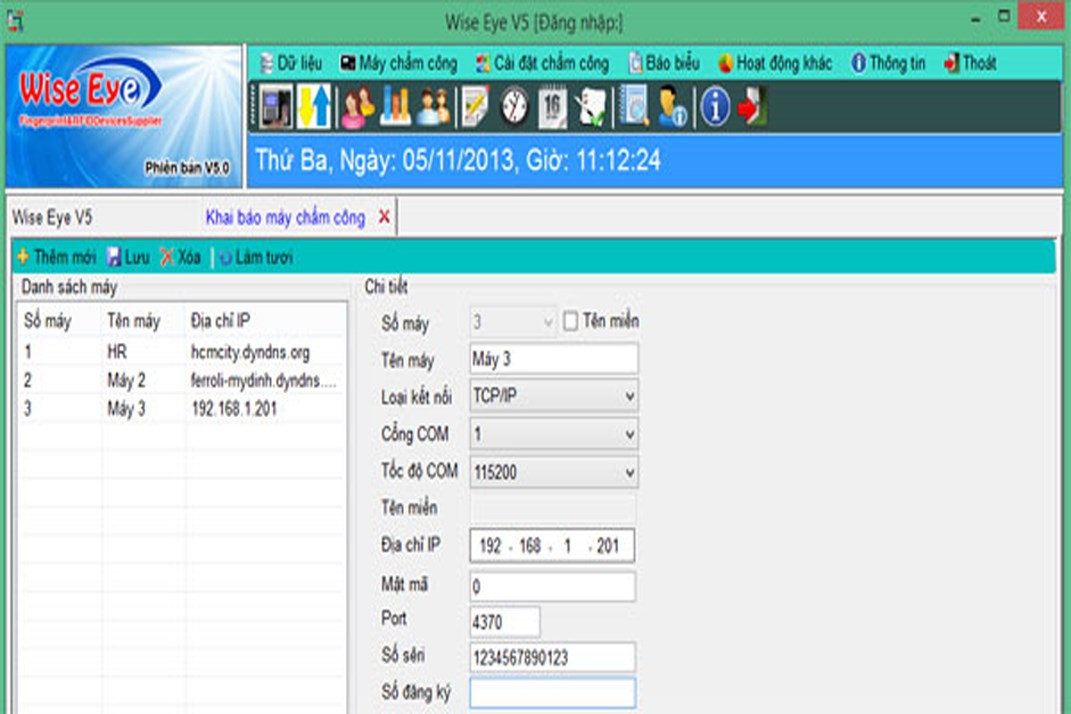Click the user with info badge icon
The height and width of the screenshot is (714, 1071).
[x=672, y=107]
